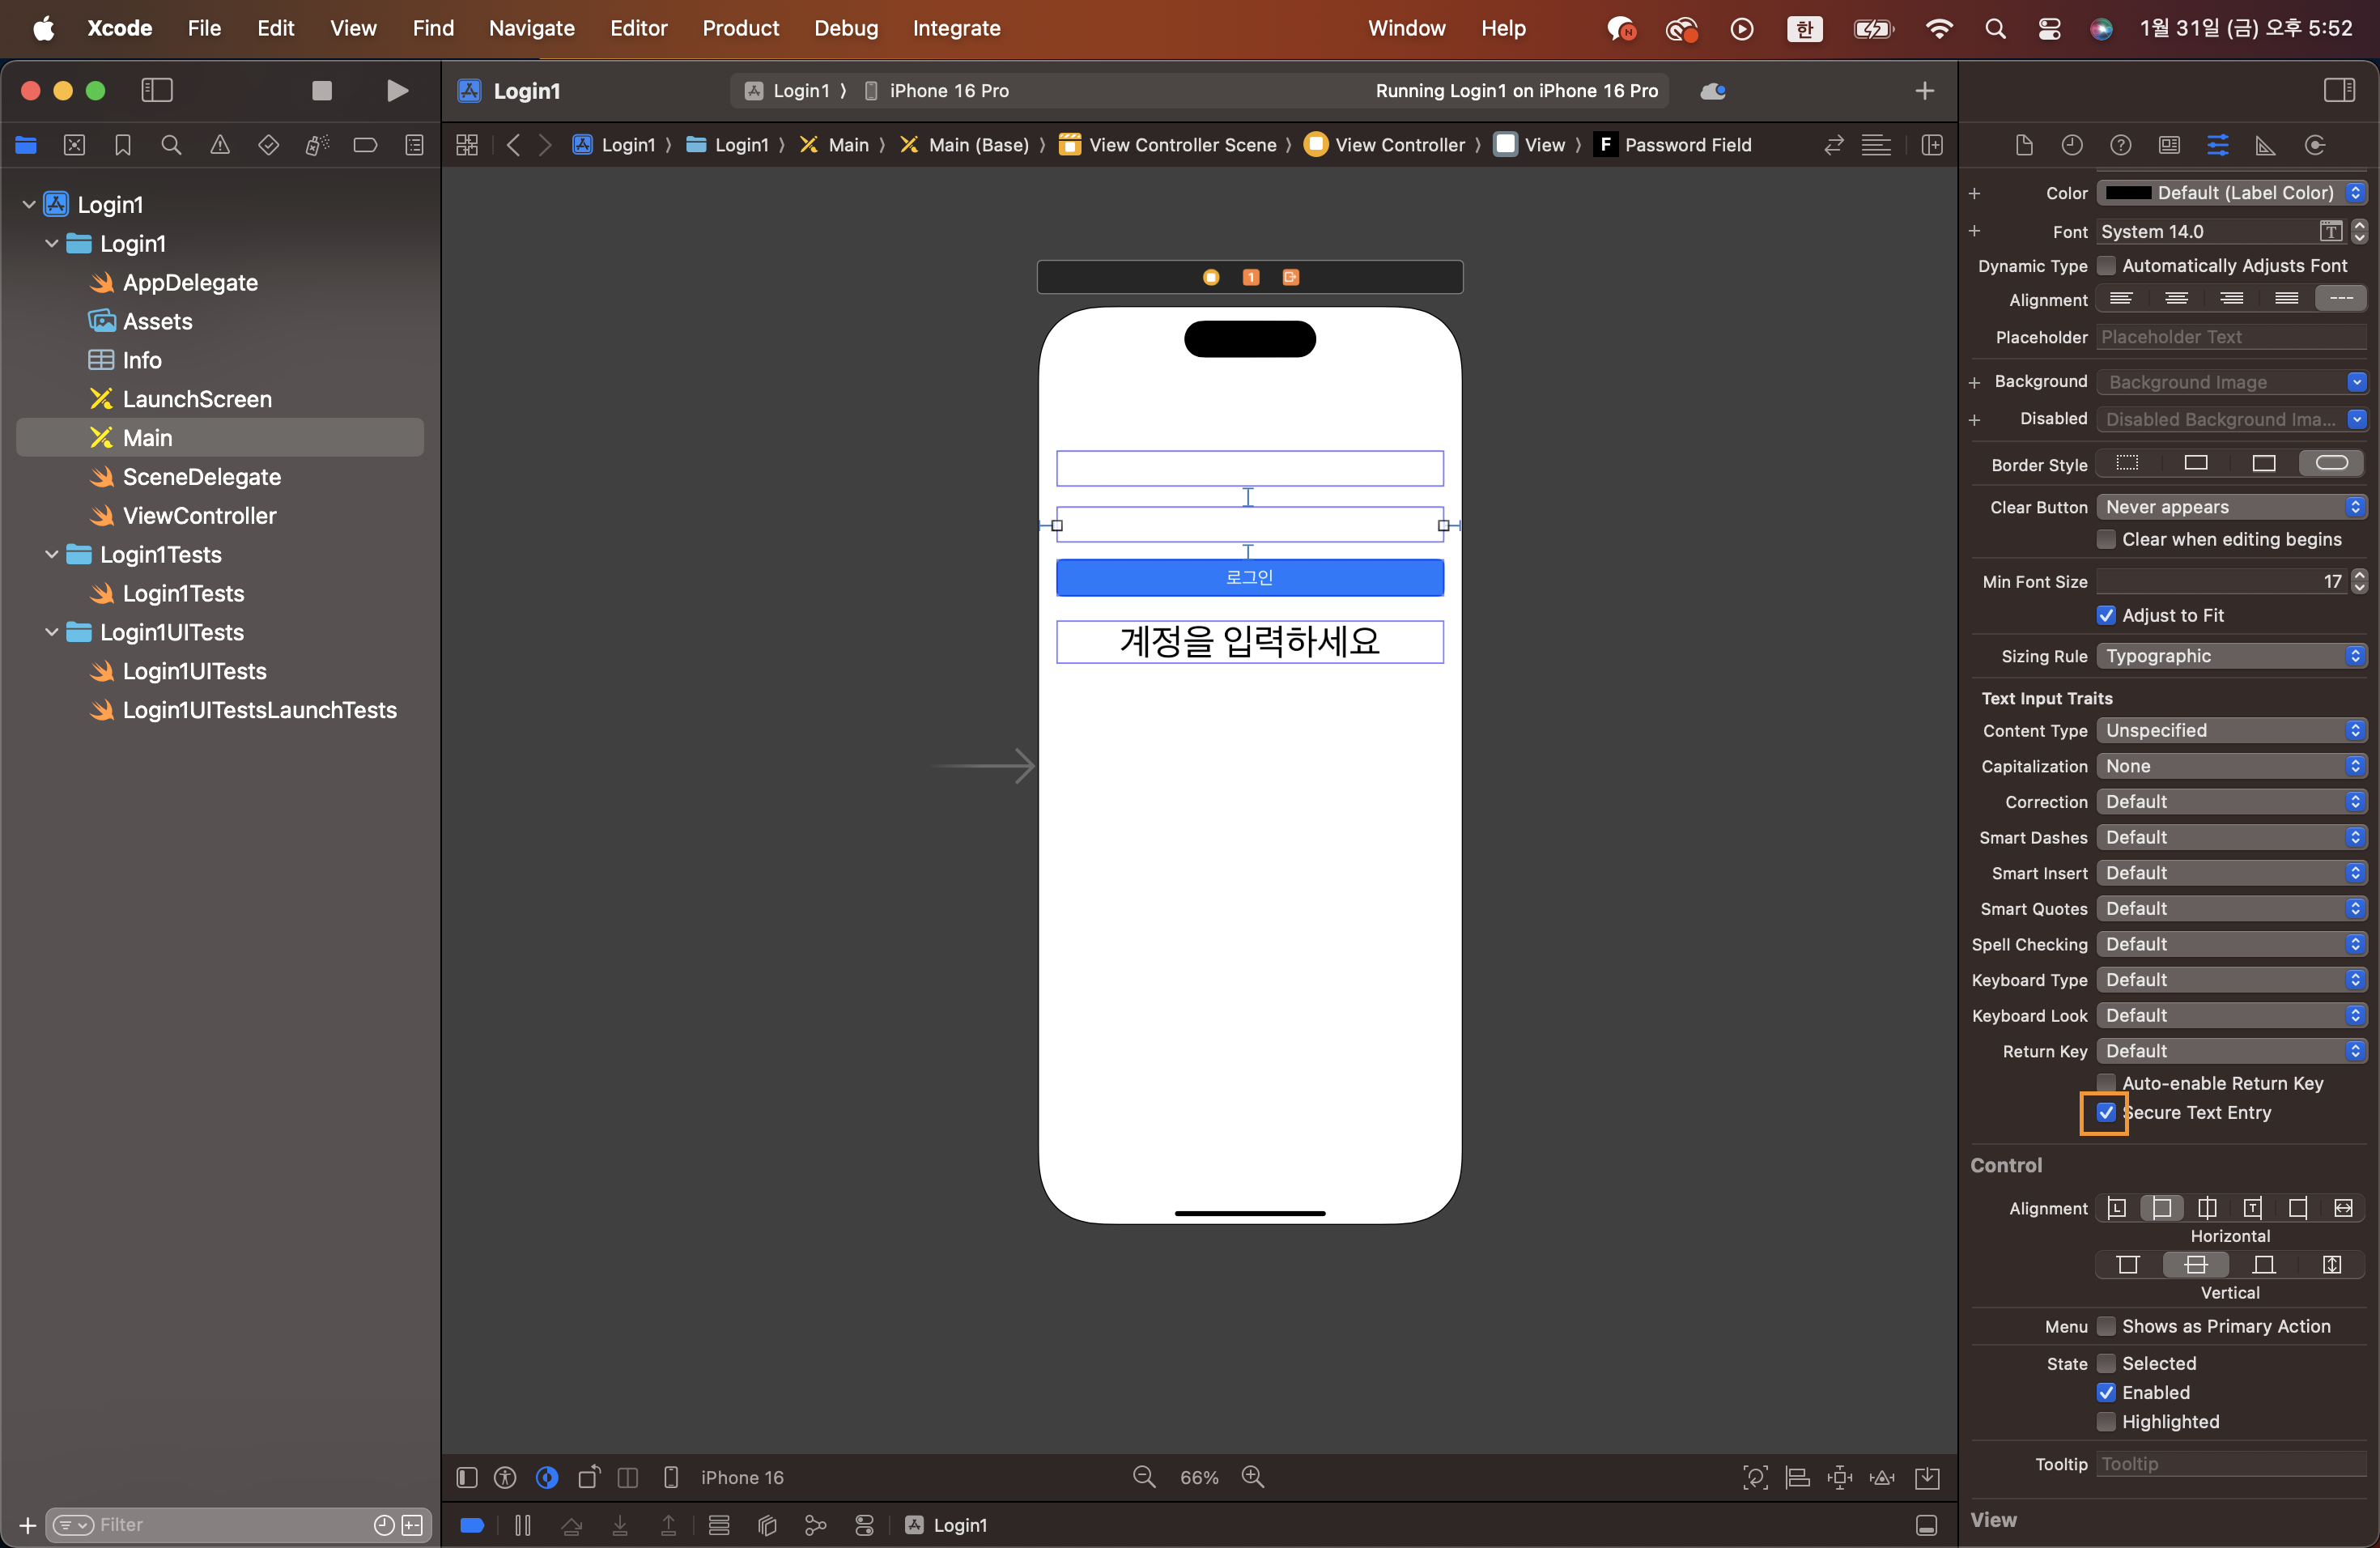Open the Connections inspector icon
The width and height of the screenshot is (2380, 1548).
click(x=2314, y=145)
